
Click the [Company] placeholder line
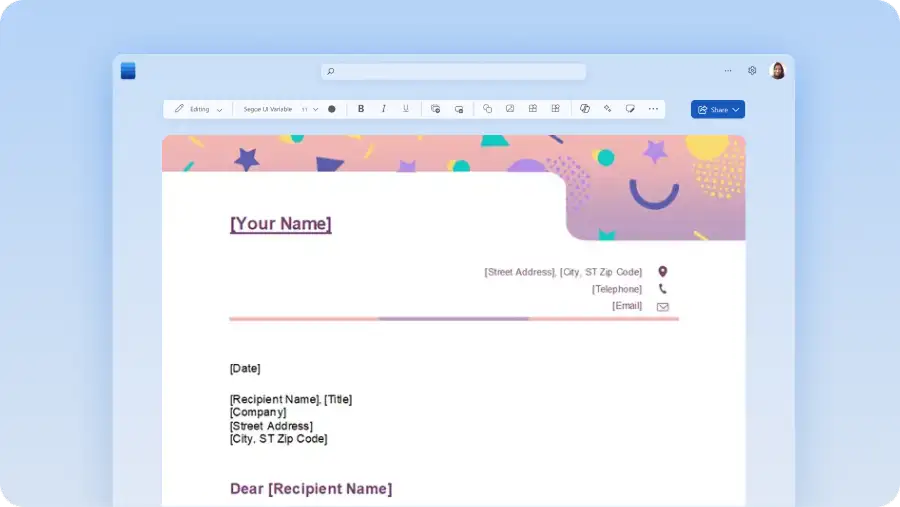pos(258,412)
